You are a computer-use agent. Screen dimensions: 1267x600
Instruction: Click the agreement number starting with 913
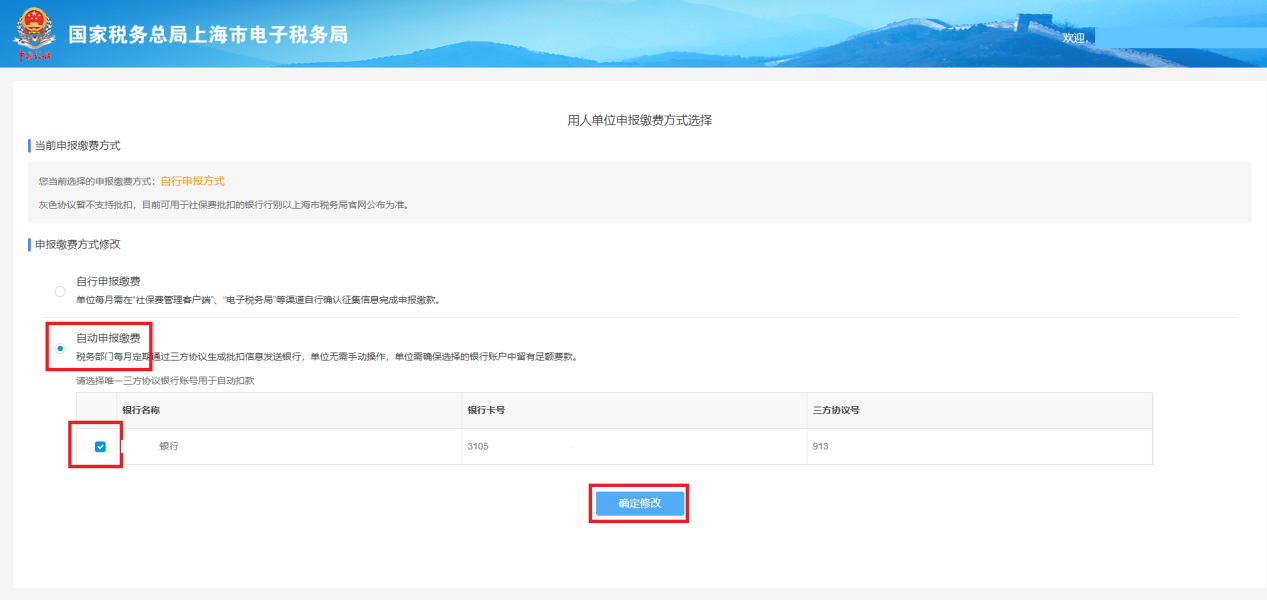click(820, 447)
